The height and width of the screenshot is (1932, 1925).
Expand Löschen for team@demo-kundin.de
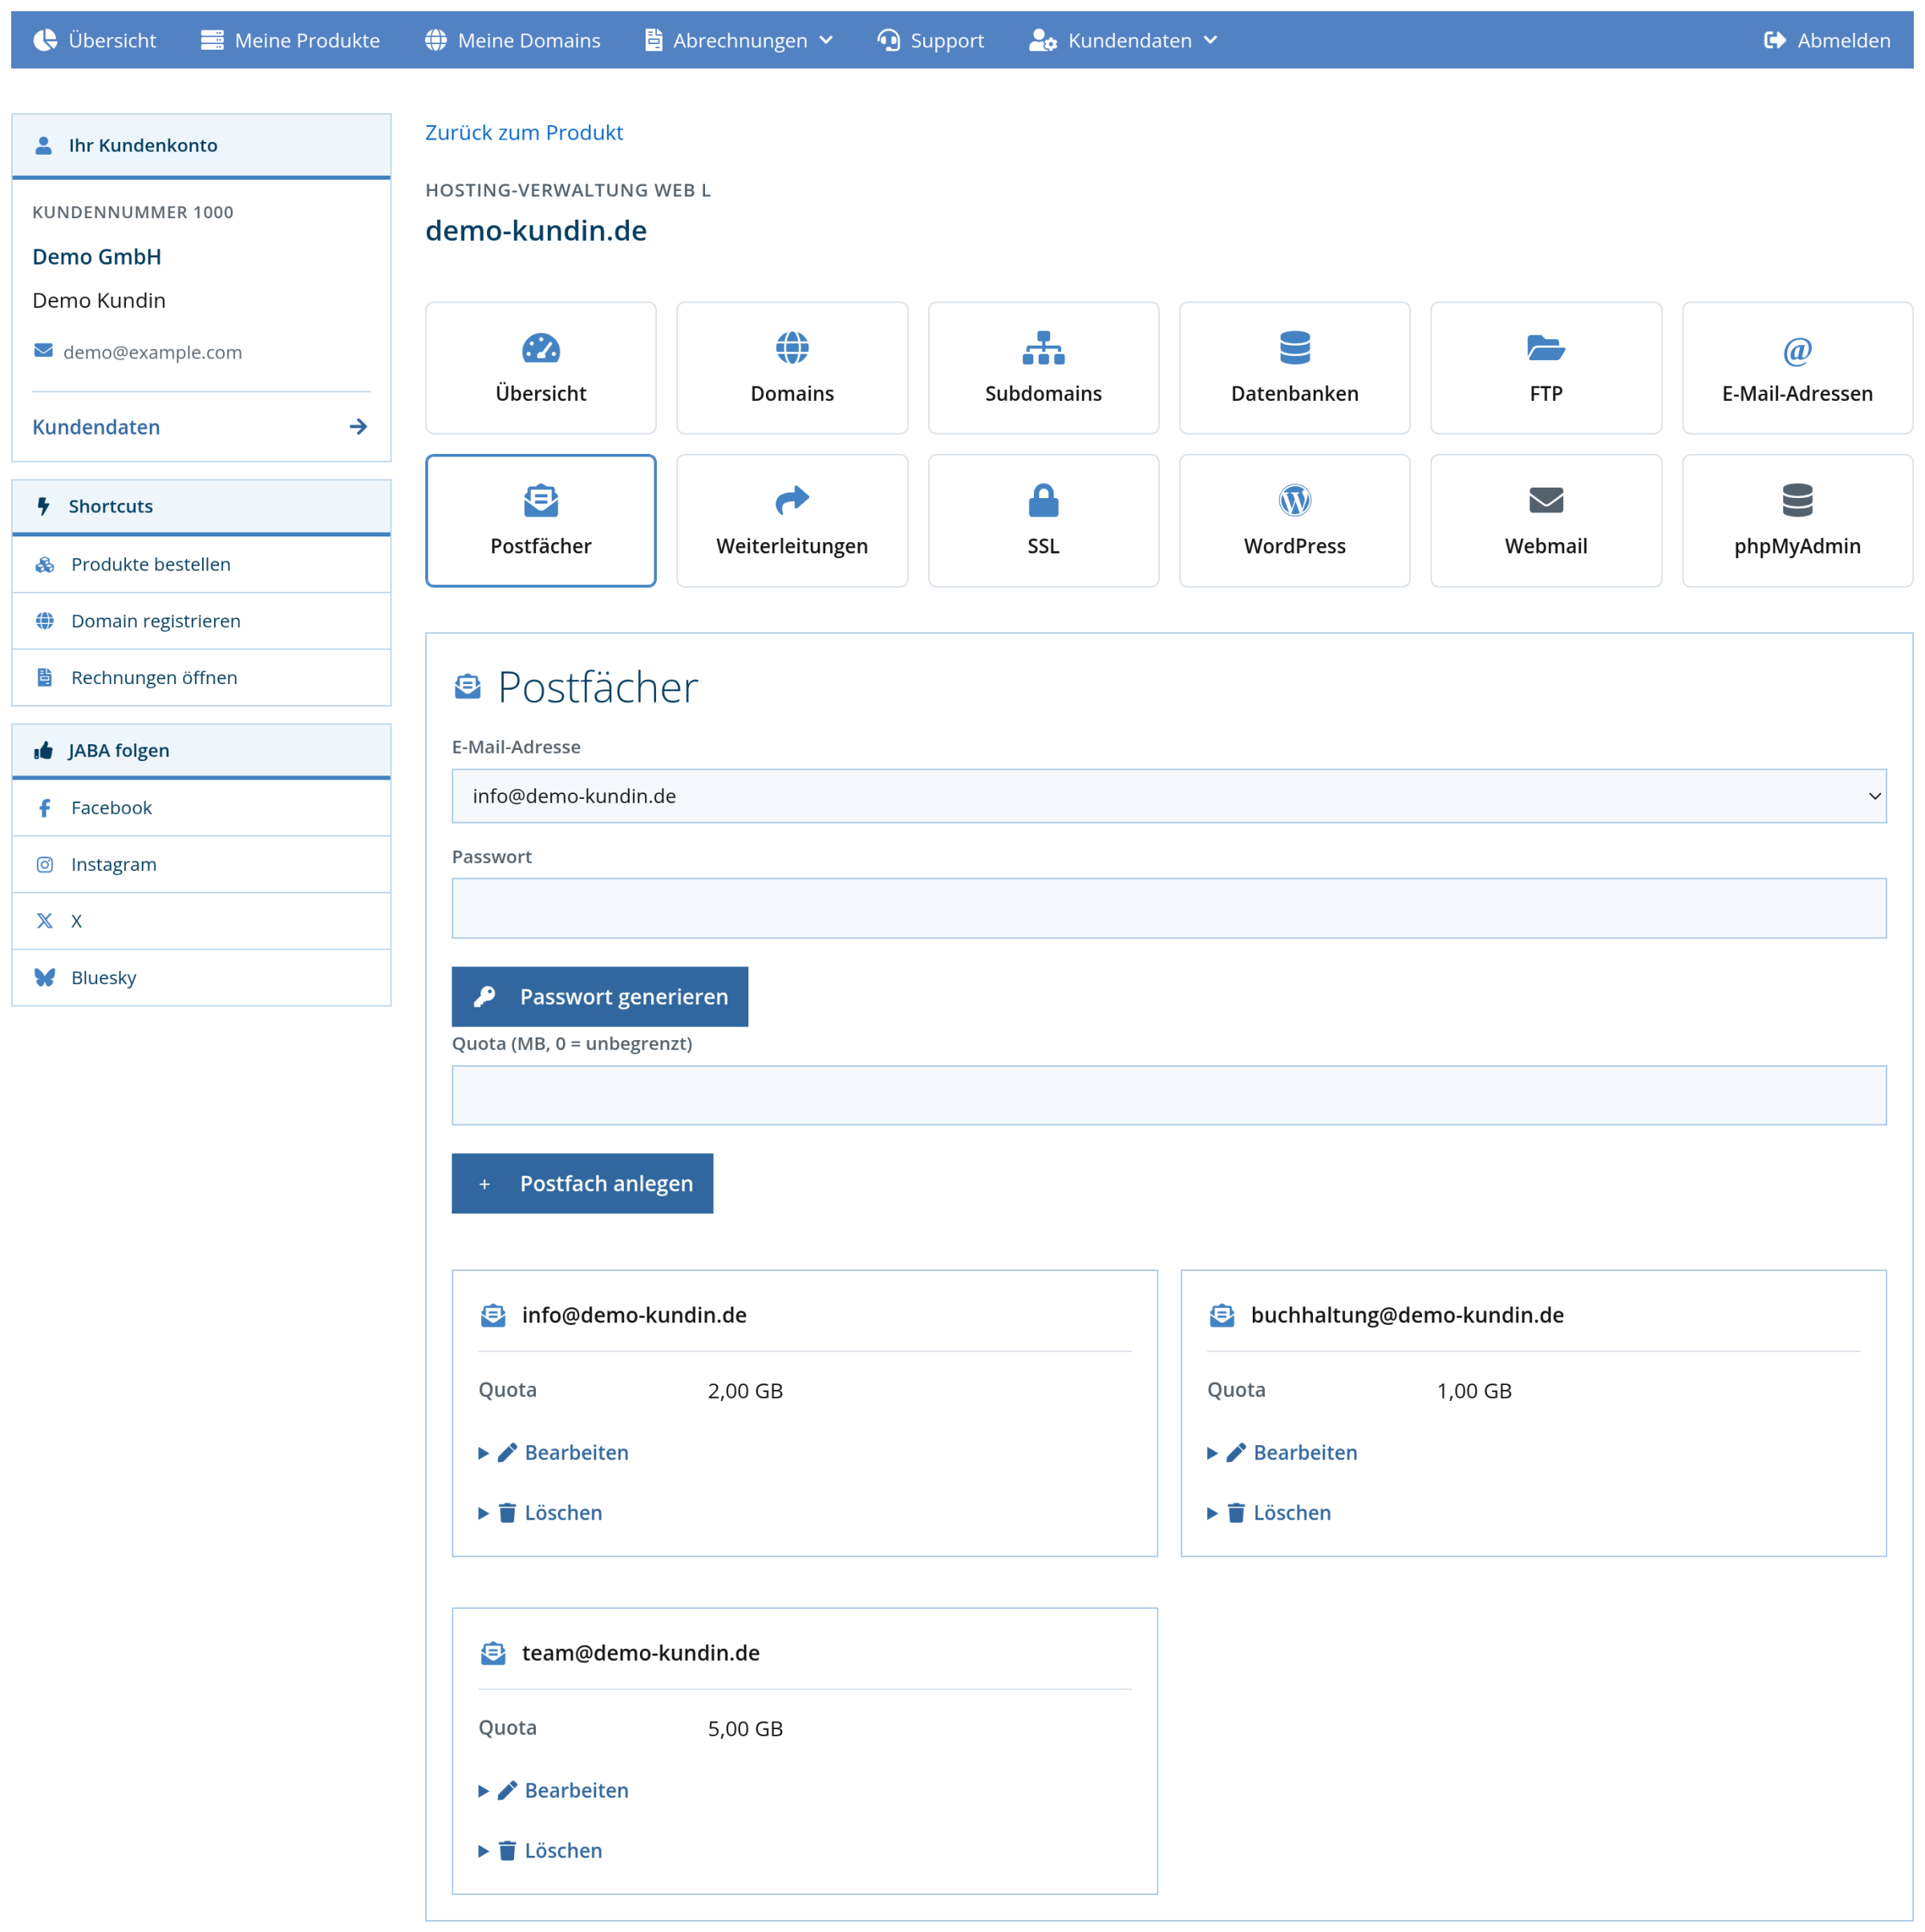(540, 1849)
